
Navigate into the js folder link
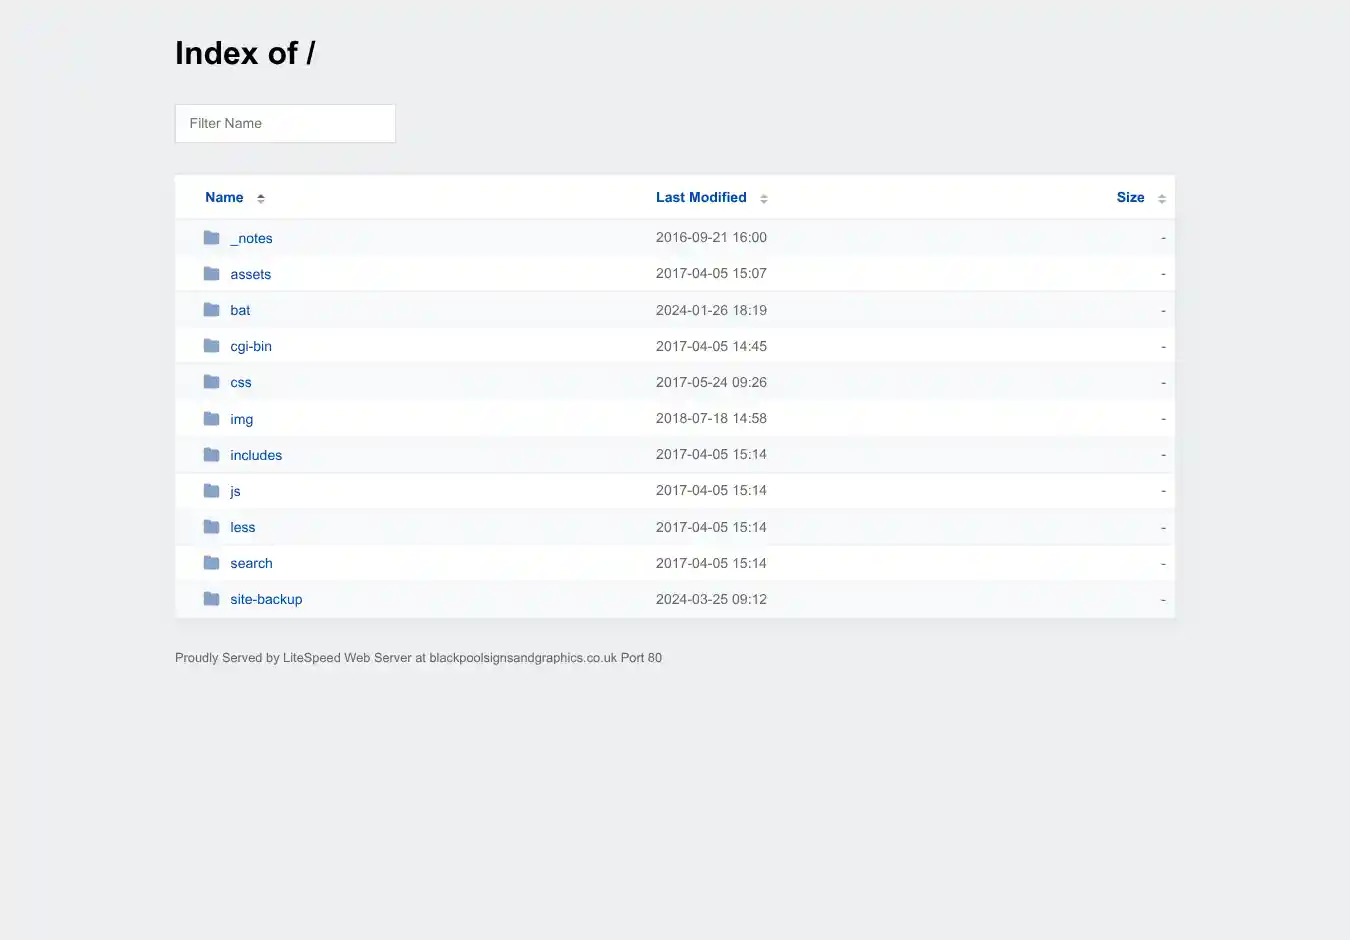235,491
